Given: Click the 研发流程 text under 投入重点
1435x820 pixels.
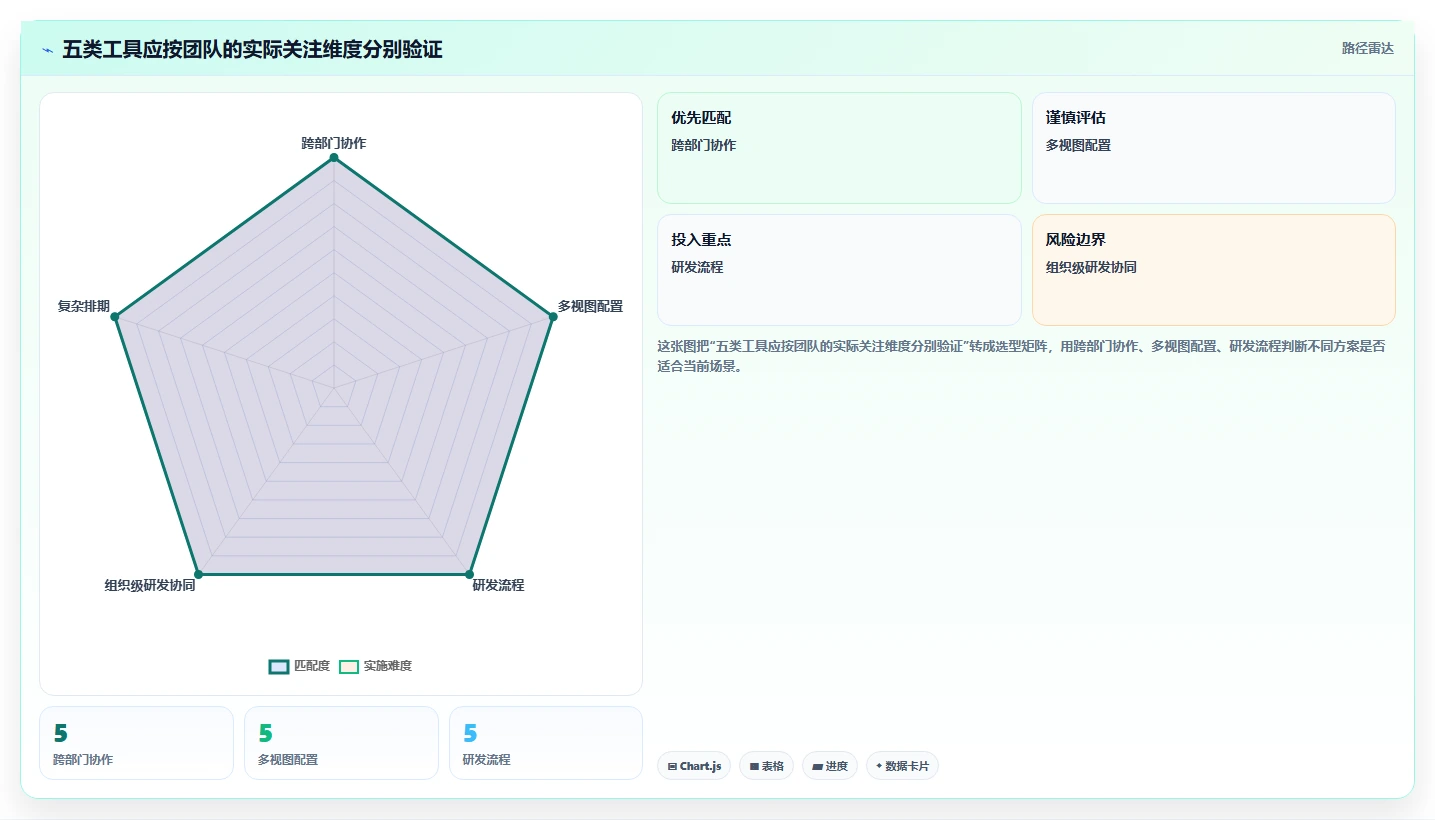Looking at the screenshot, I should point(698,267).
